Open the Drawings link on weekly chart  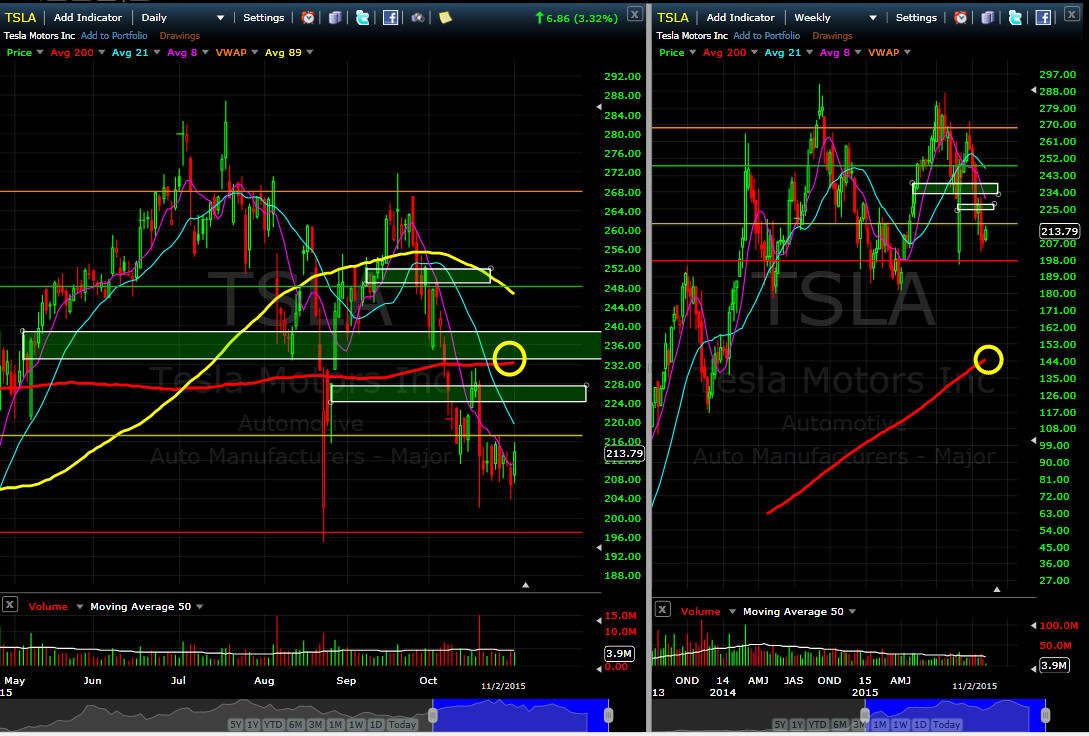pos(832,35)
